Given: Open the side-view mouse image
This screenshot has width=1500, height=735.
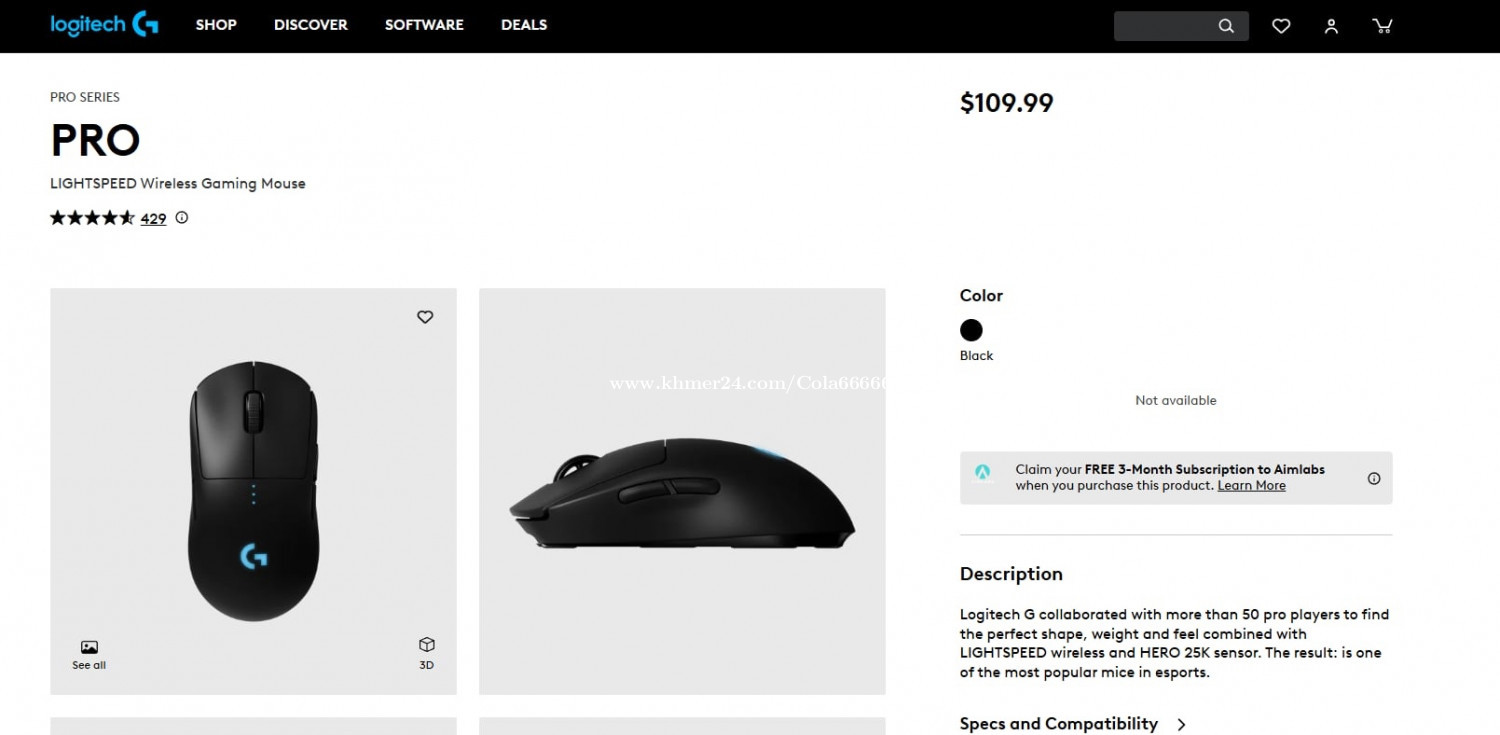Looking at the screenshot, I should click(682, 491).
